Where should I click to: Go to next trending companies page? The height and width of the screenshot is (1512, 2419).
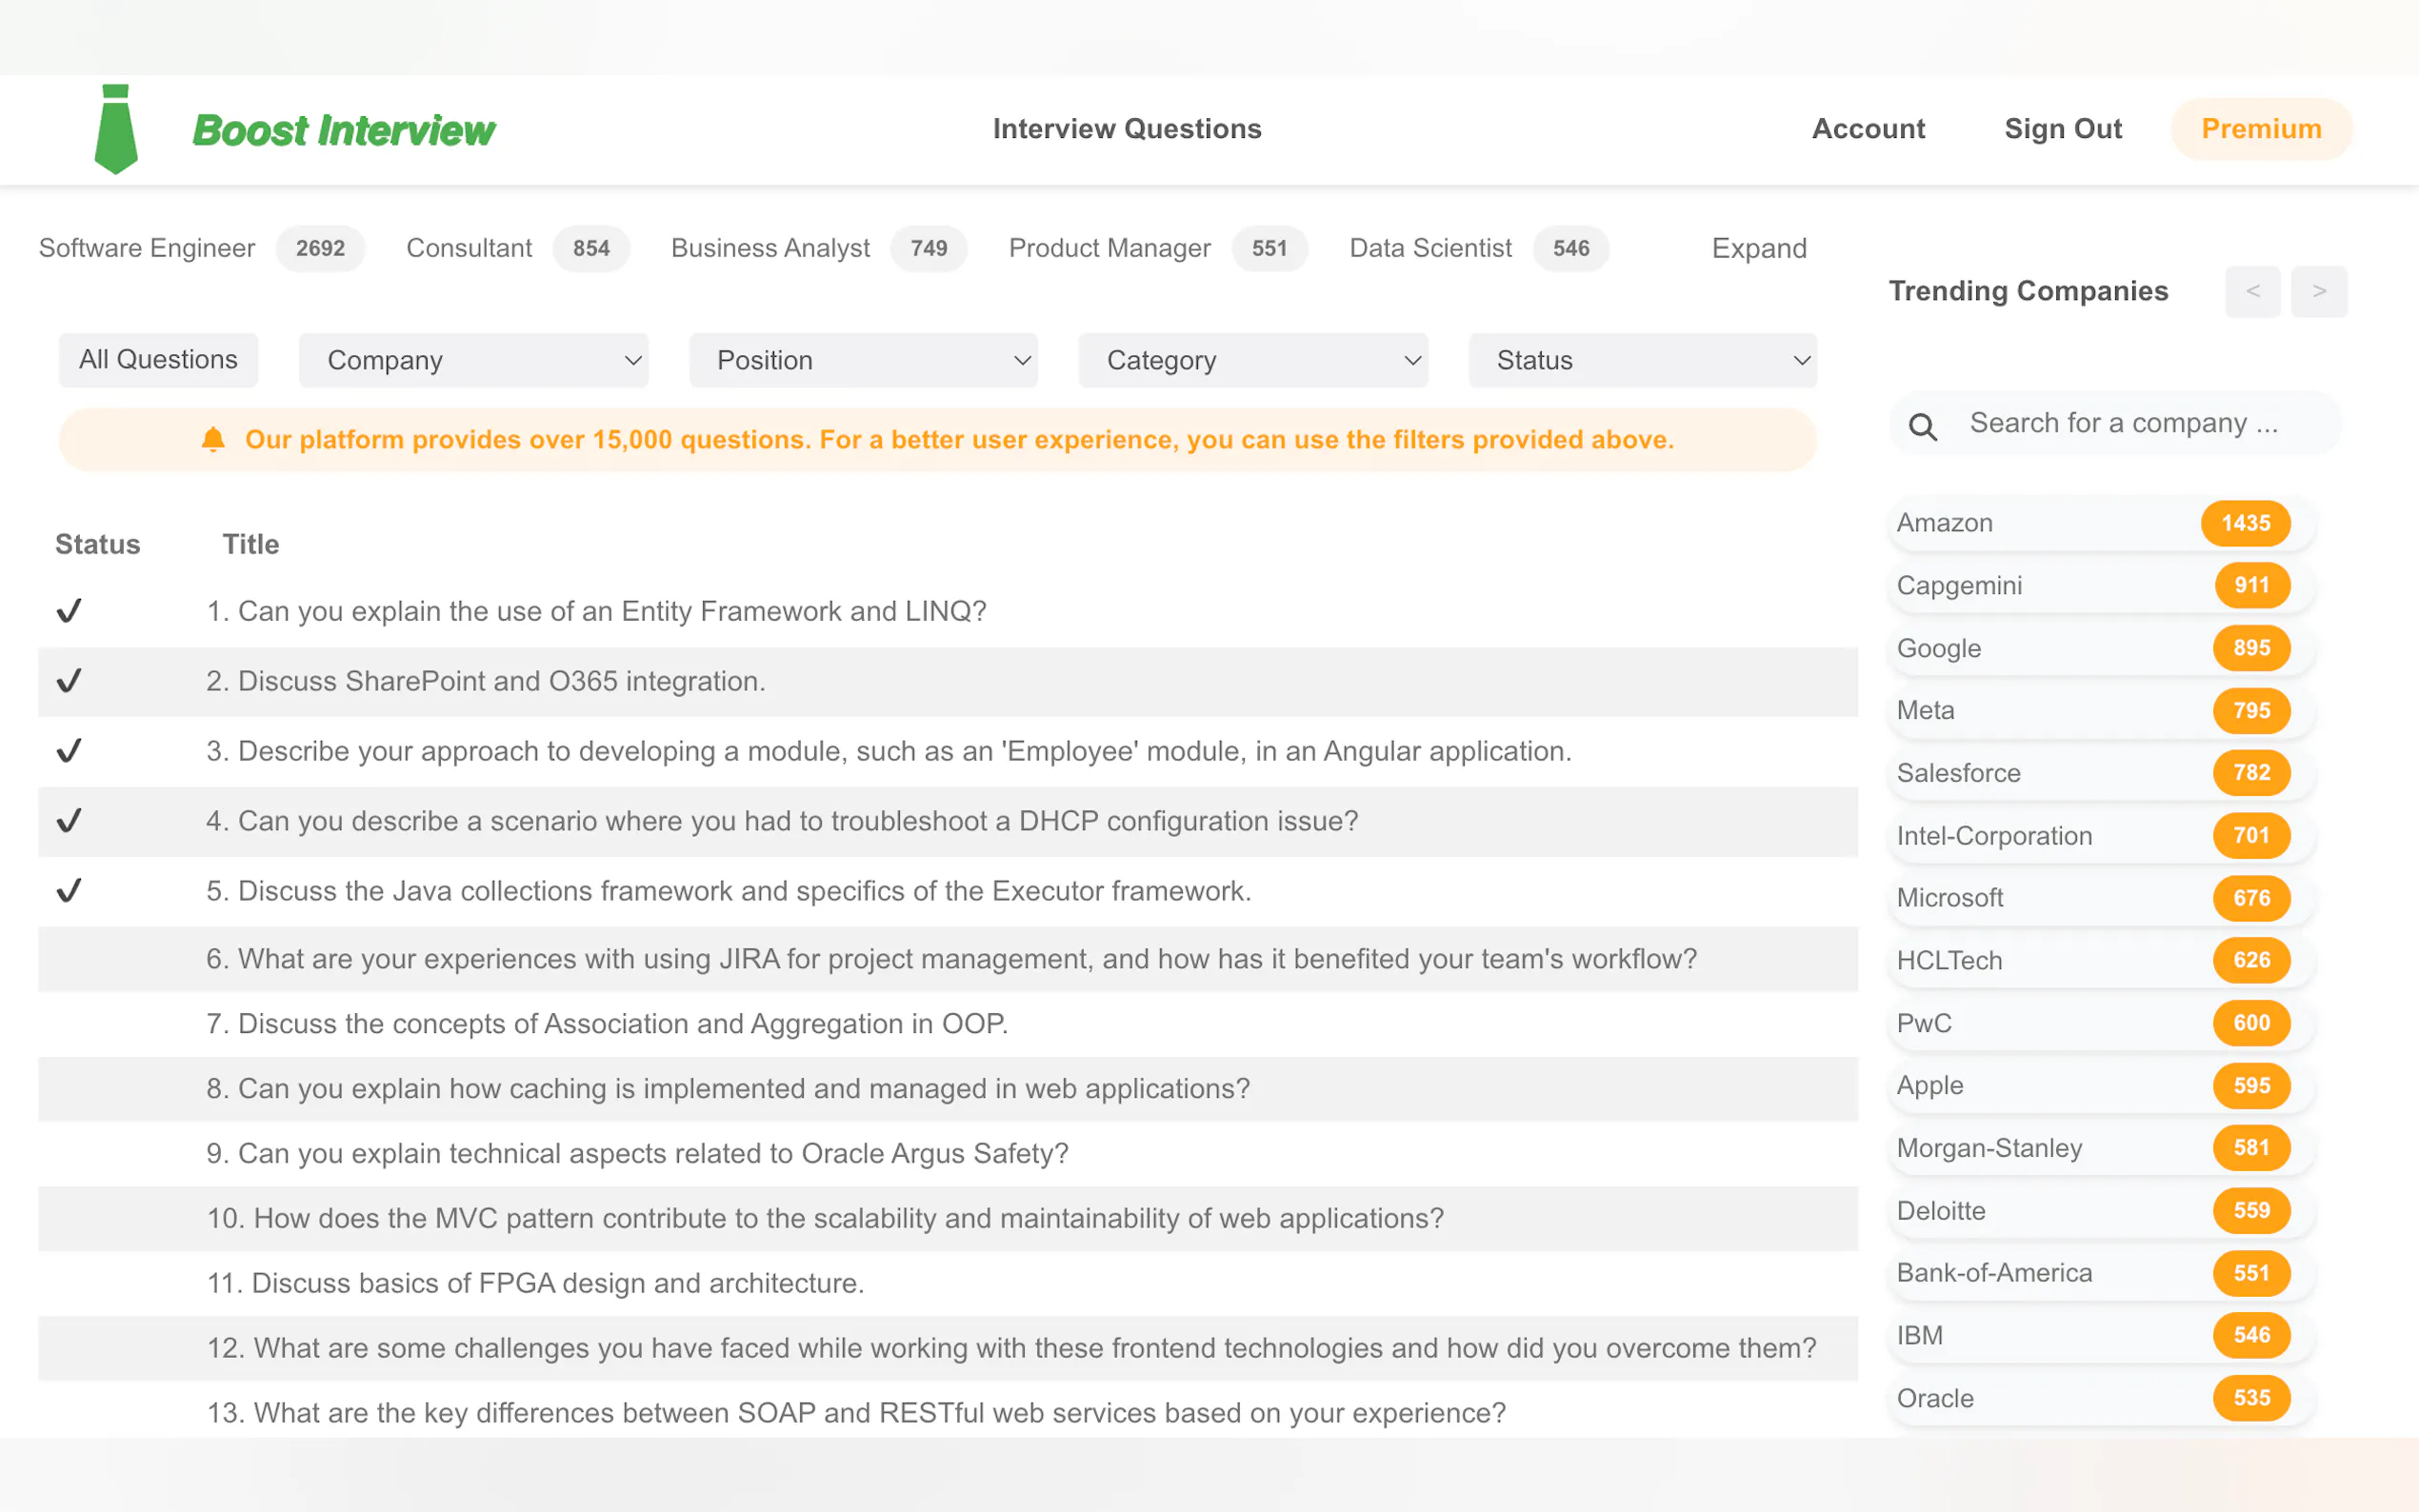point(2318,291)
